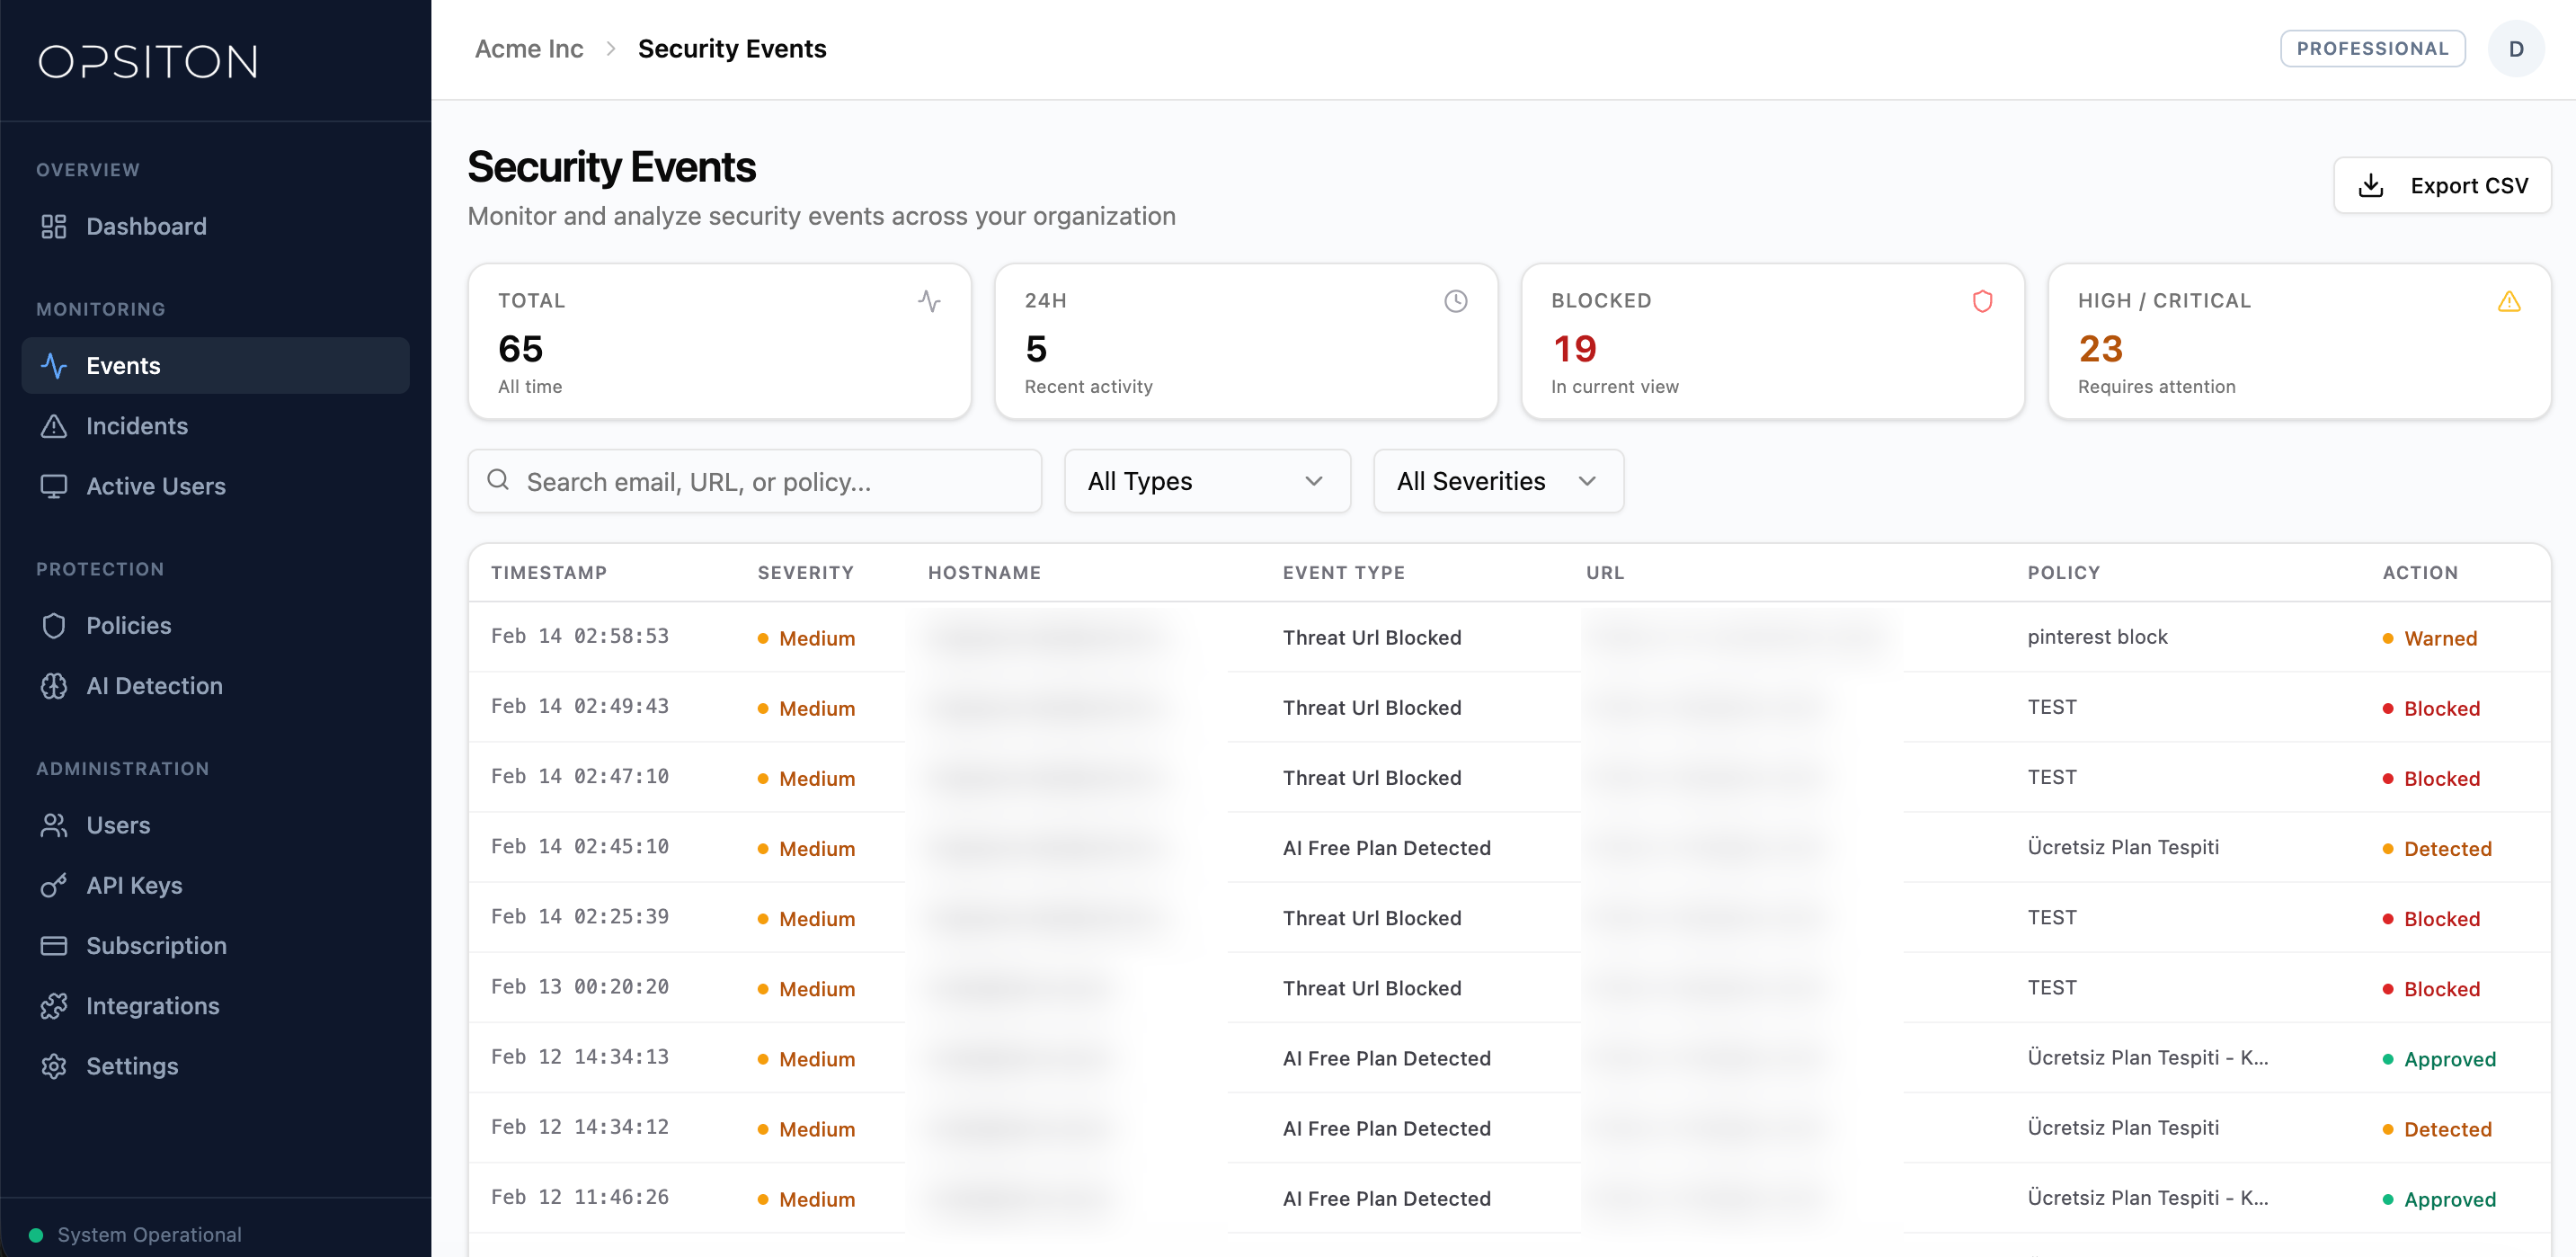Select the Events activity icon
The width and height of the screenshot is (2576, 1257).
coord(54,365)
